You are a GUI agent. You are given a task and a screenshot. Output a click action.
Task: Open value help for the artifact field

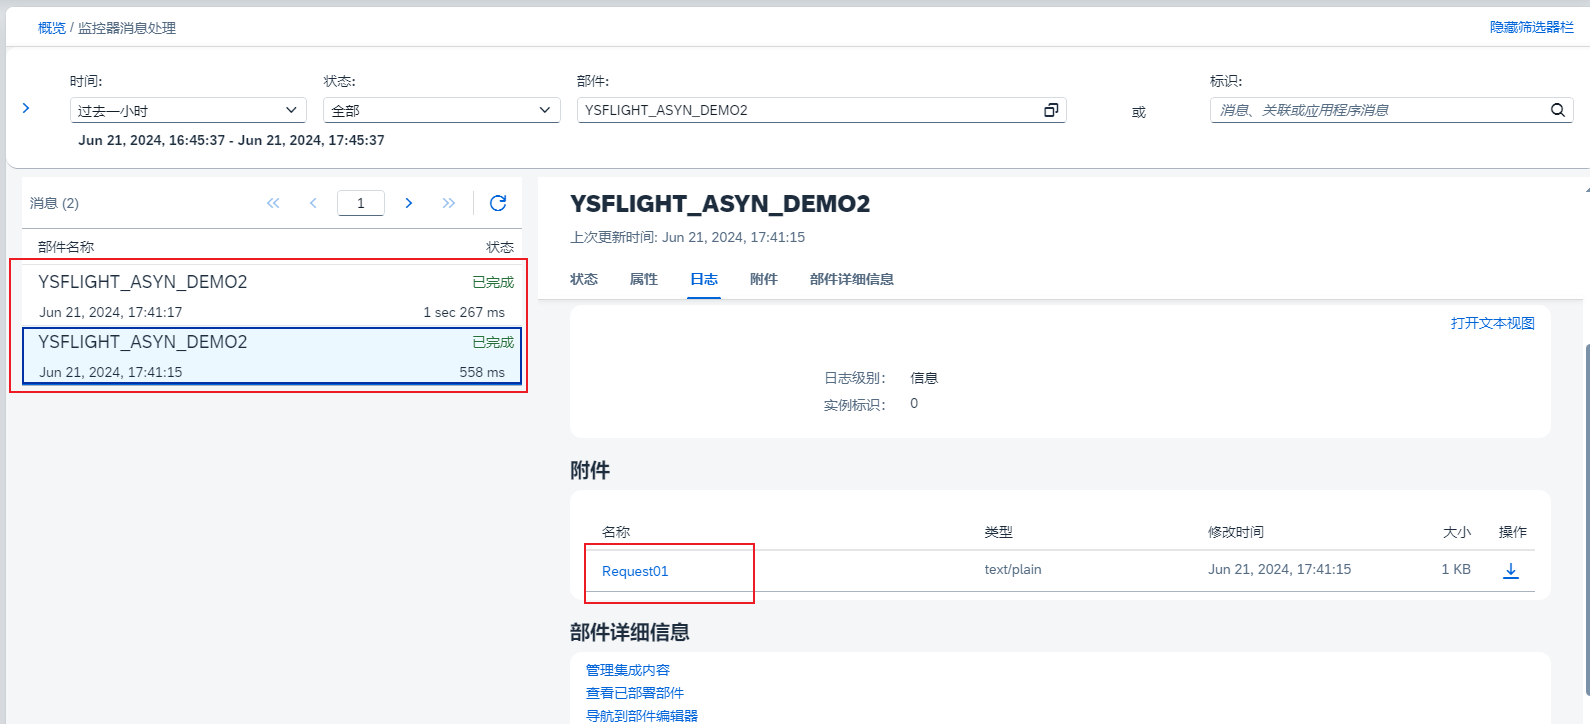pos(1051,110)
